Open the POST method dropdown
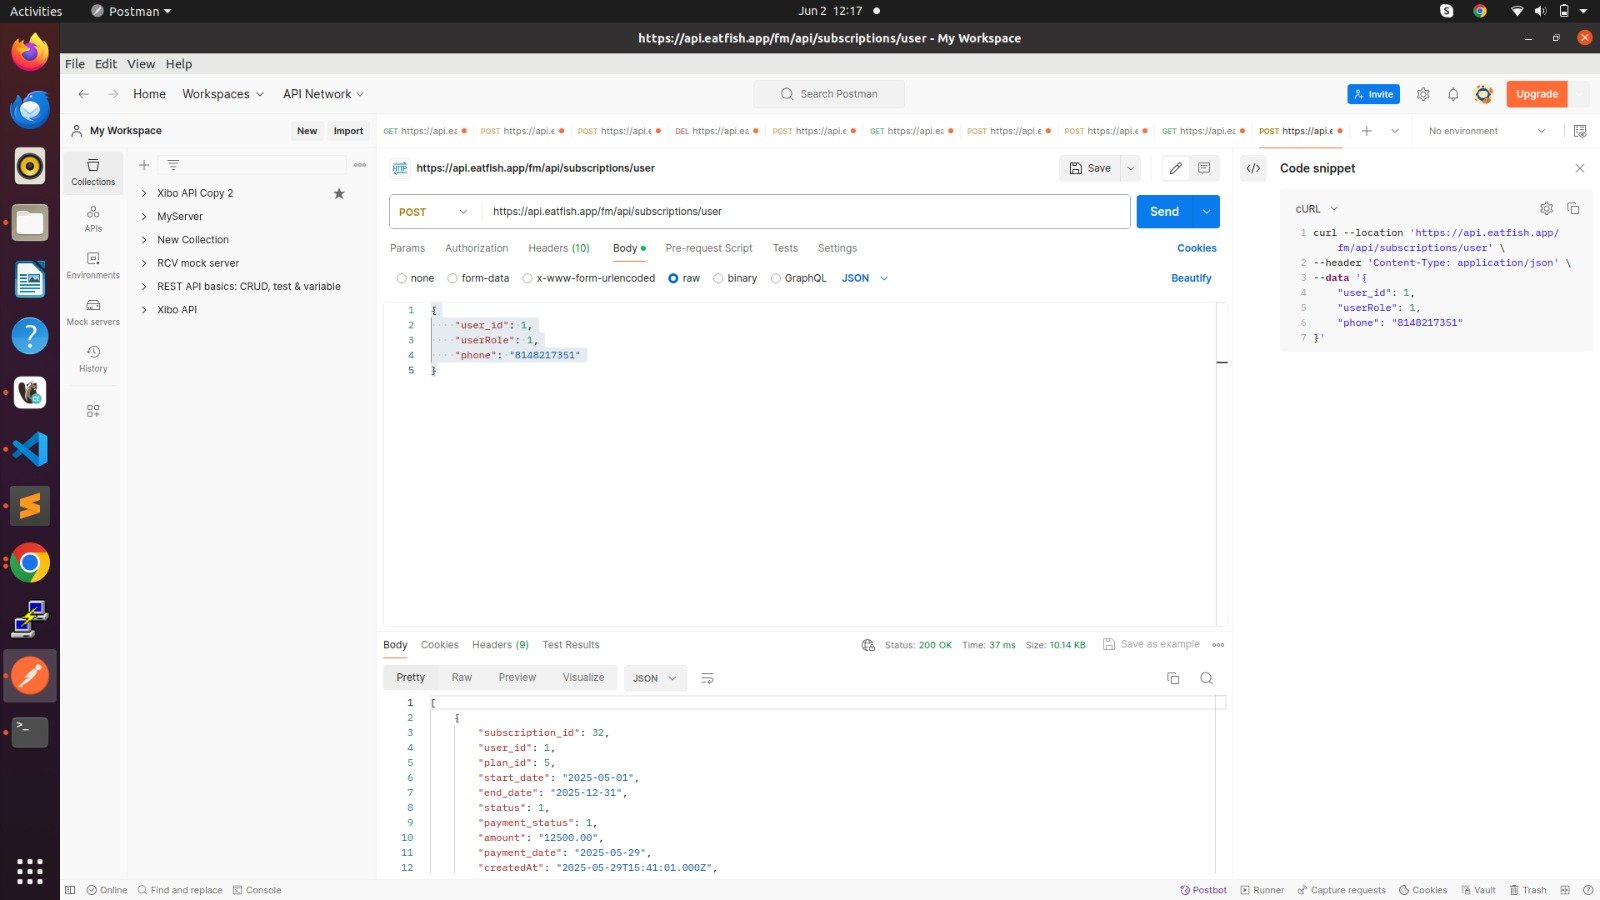 pos(434,212)
